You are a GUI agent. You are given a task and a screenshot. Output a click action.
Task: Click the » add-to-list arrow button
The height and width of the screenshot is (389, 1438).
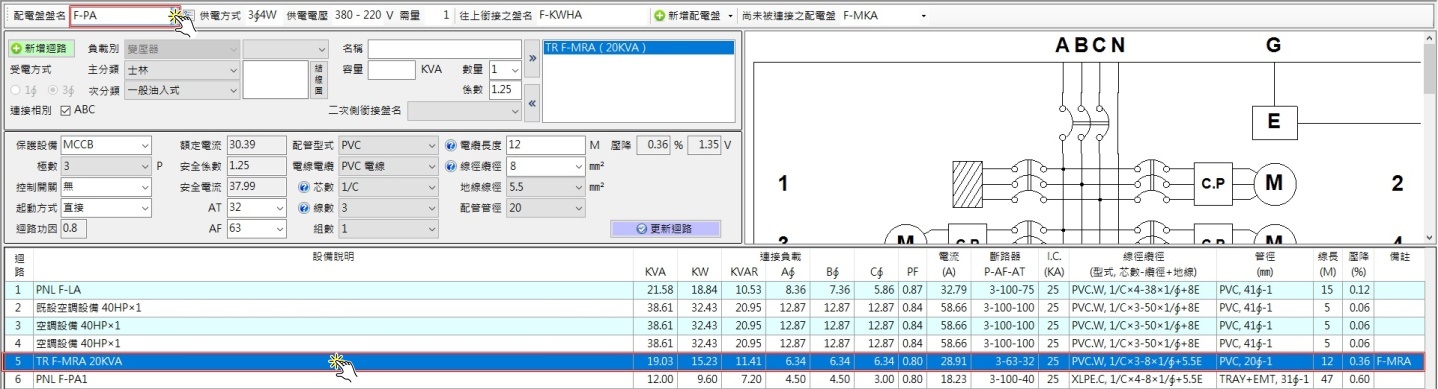(532, 58)
